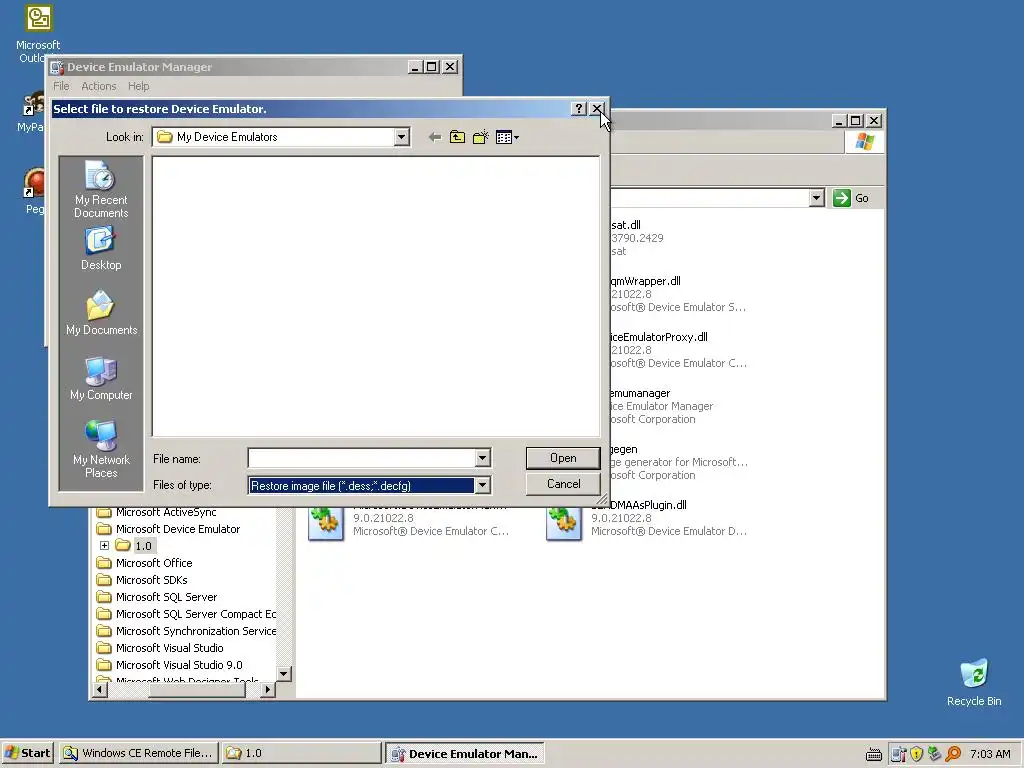The width and height of the screenshot is (1024, 768).
Task: Switch to the 1.0 folder taskbar button
Action: [x=301, y=753]
